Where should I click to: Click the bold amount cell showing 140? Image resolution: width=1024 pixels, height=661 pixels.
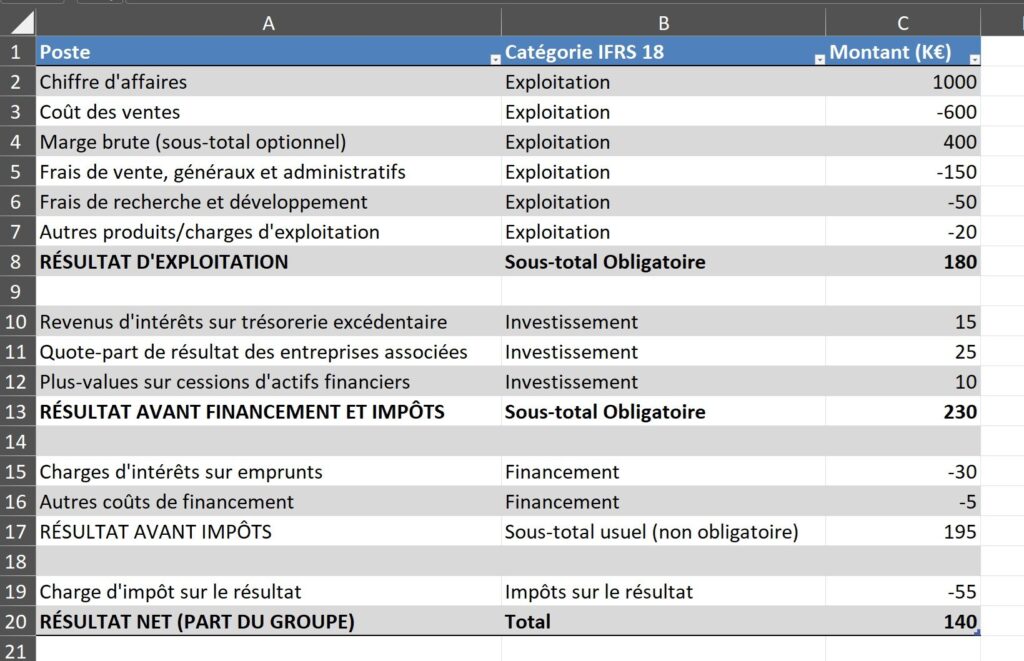coord(903,621)
